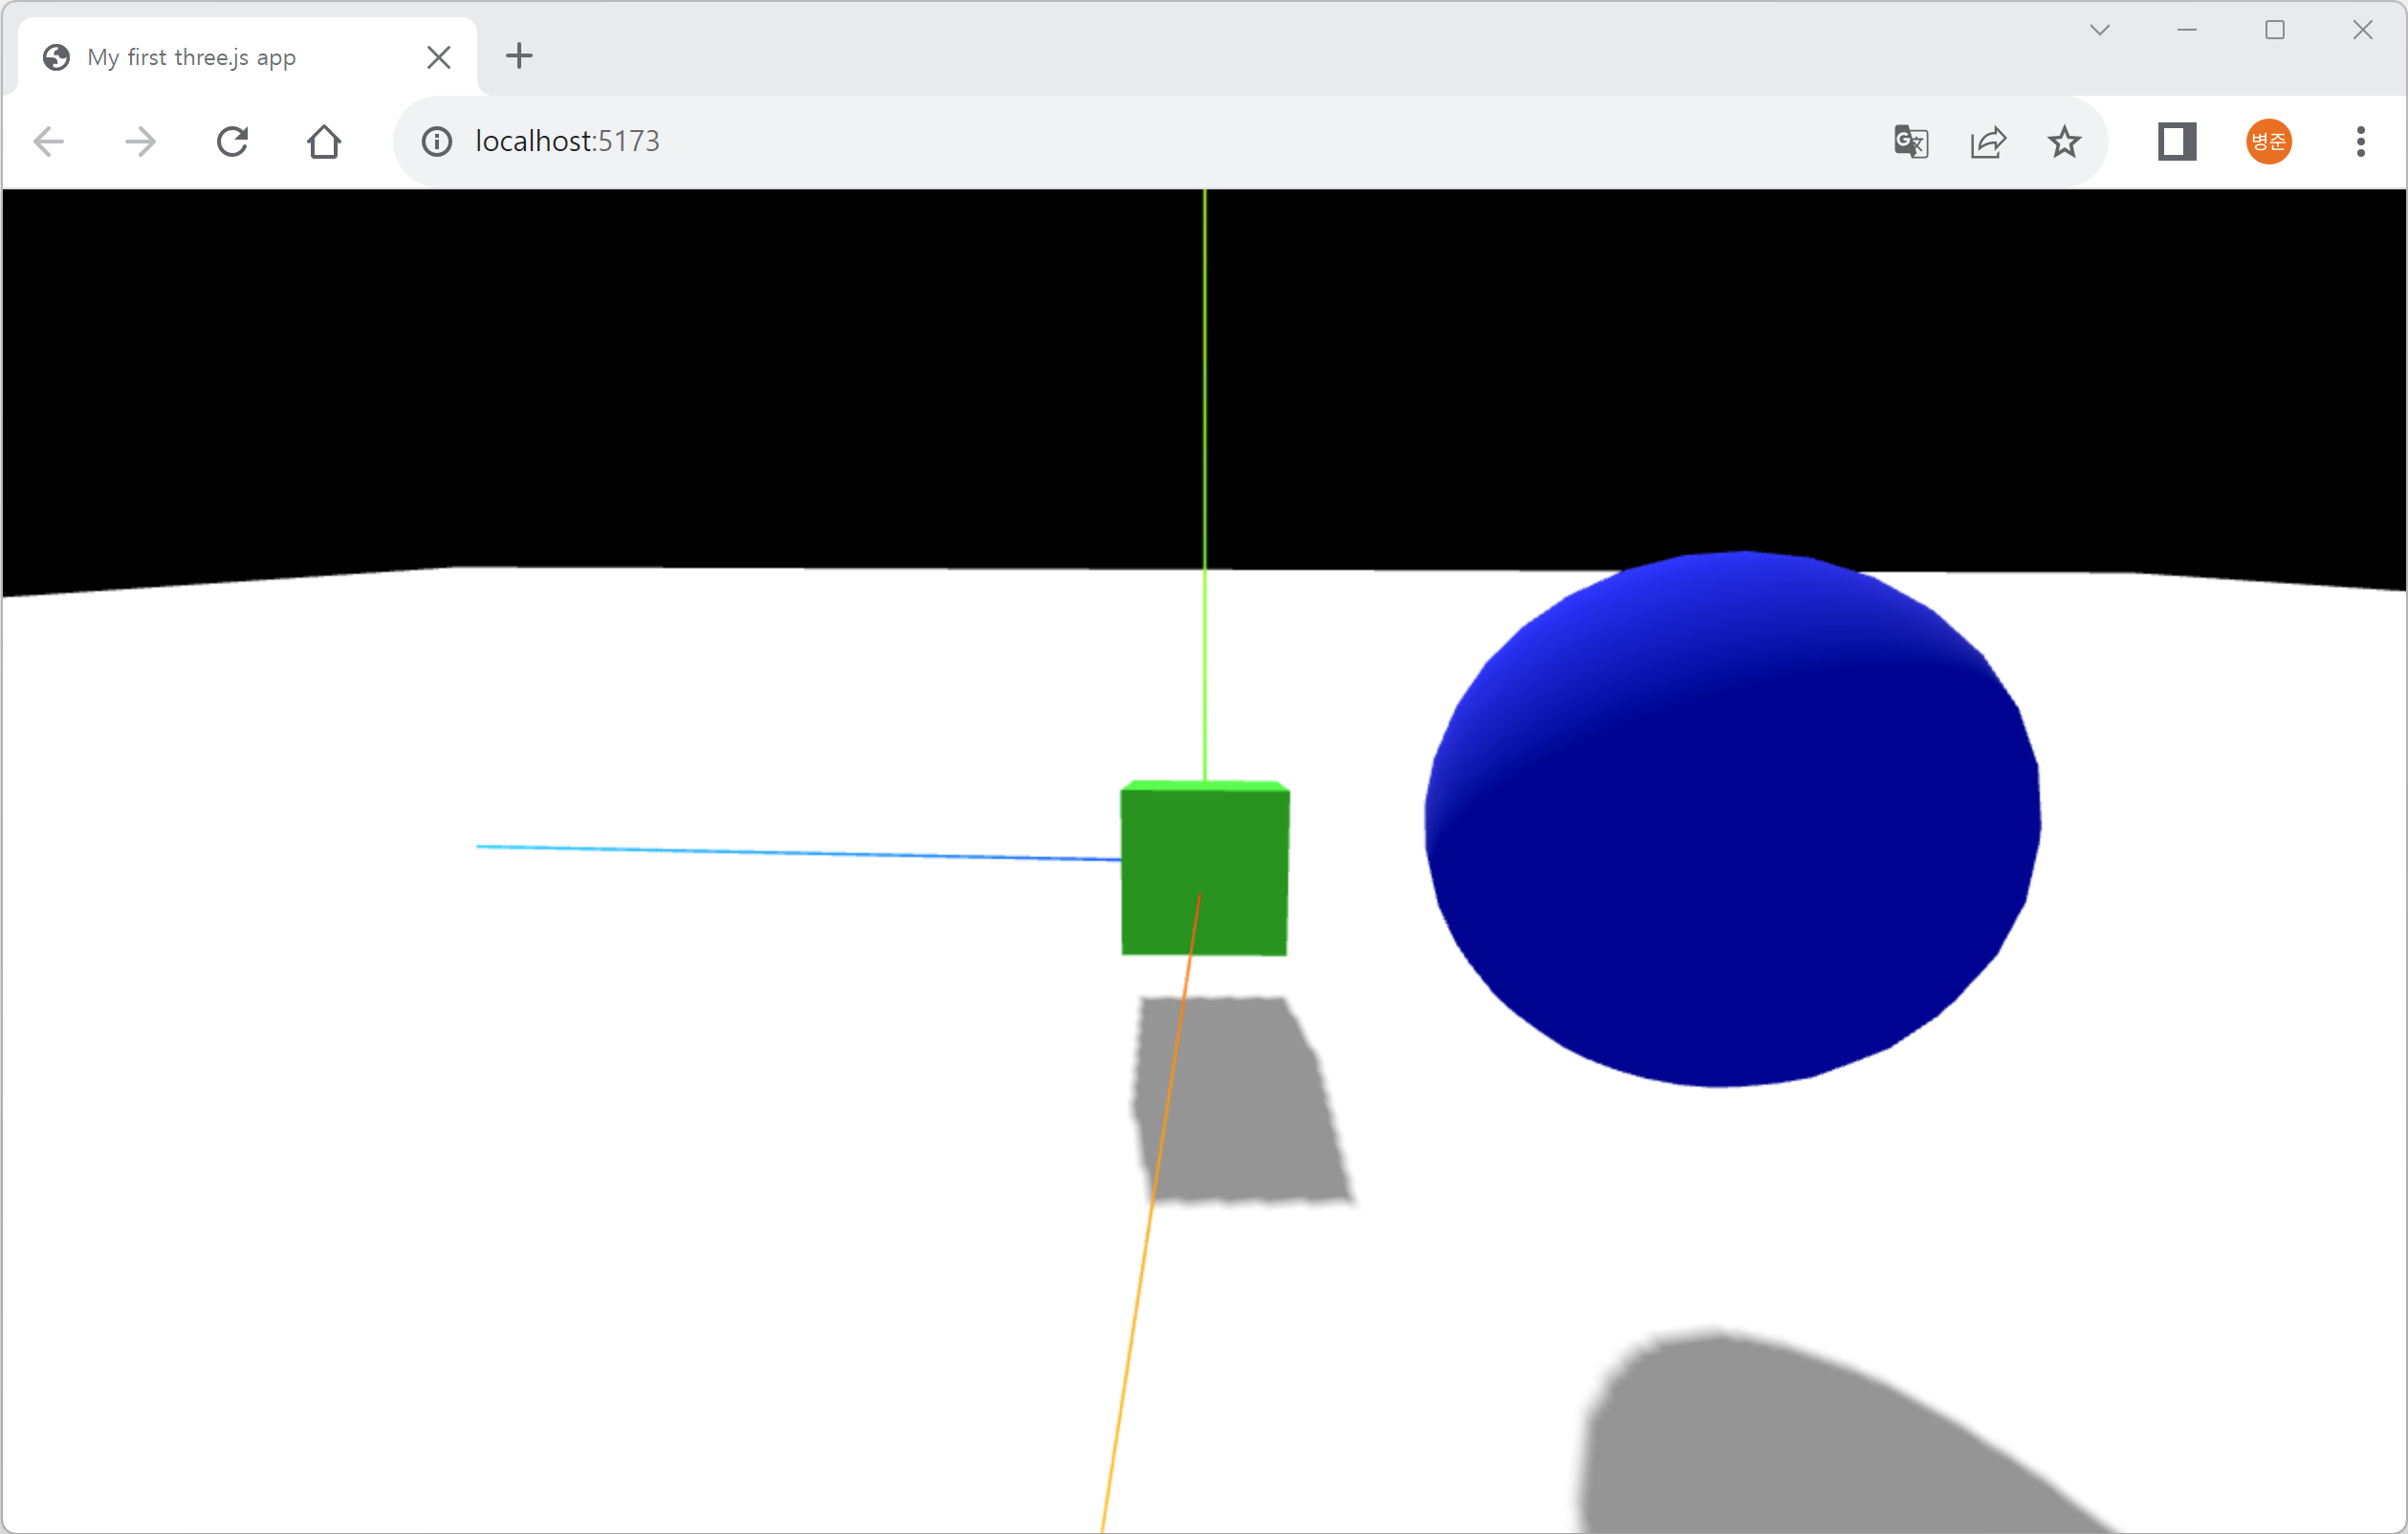Open the orange profile avatar

click(x=2269, y=141)
